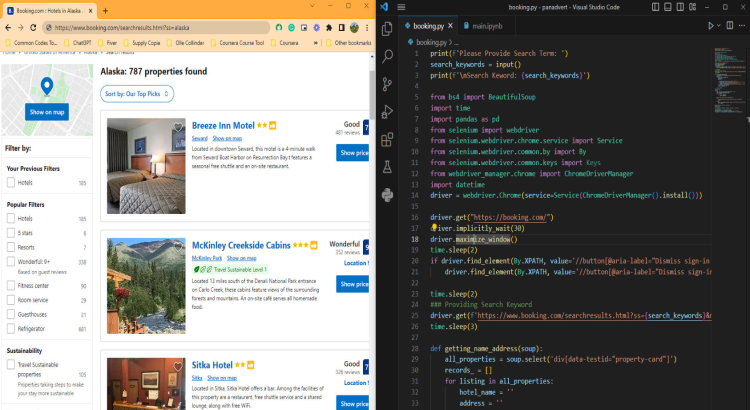Check Hotels under Your Previous Filters
This screenshot has height=410, width=750.
[11, 182]
